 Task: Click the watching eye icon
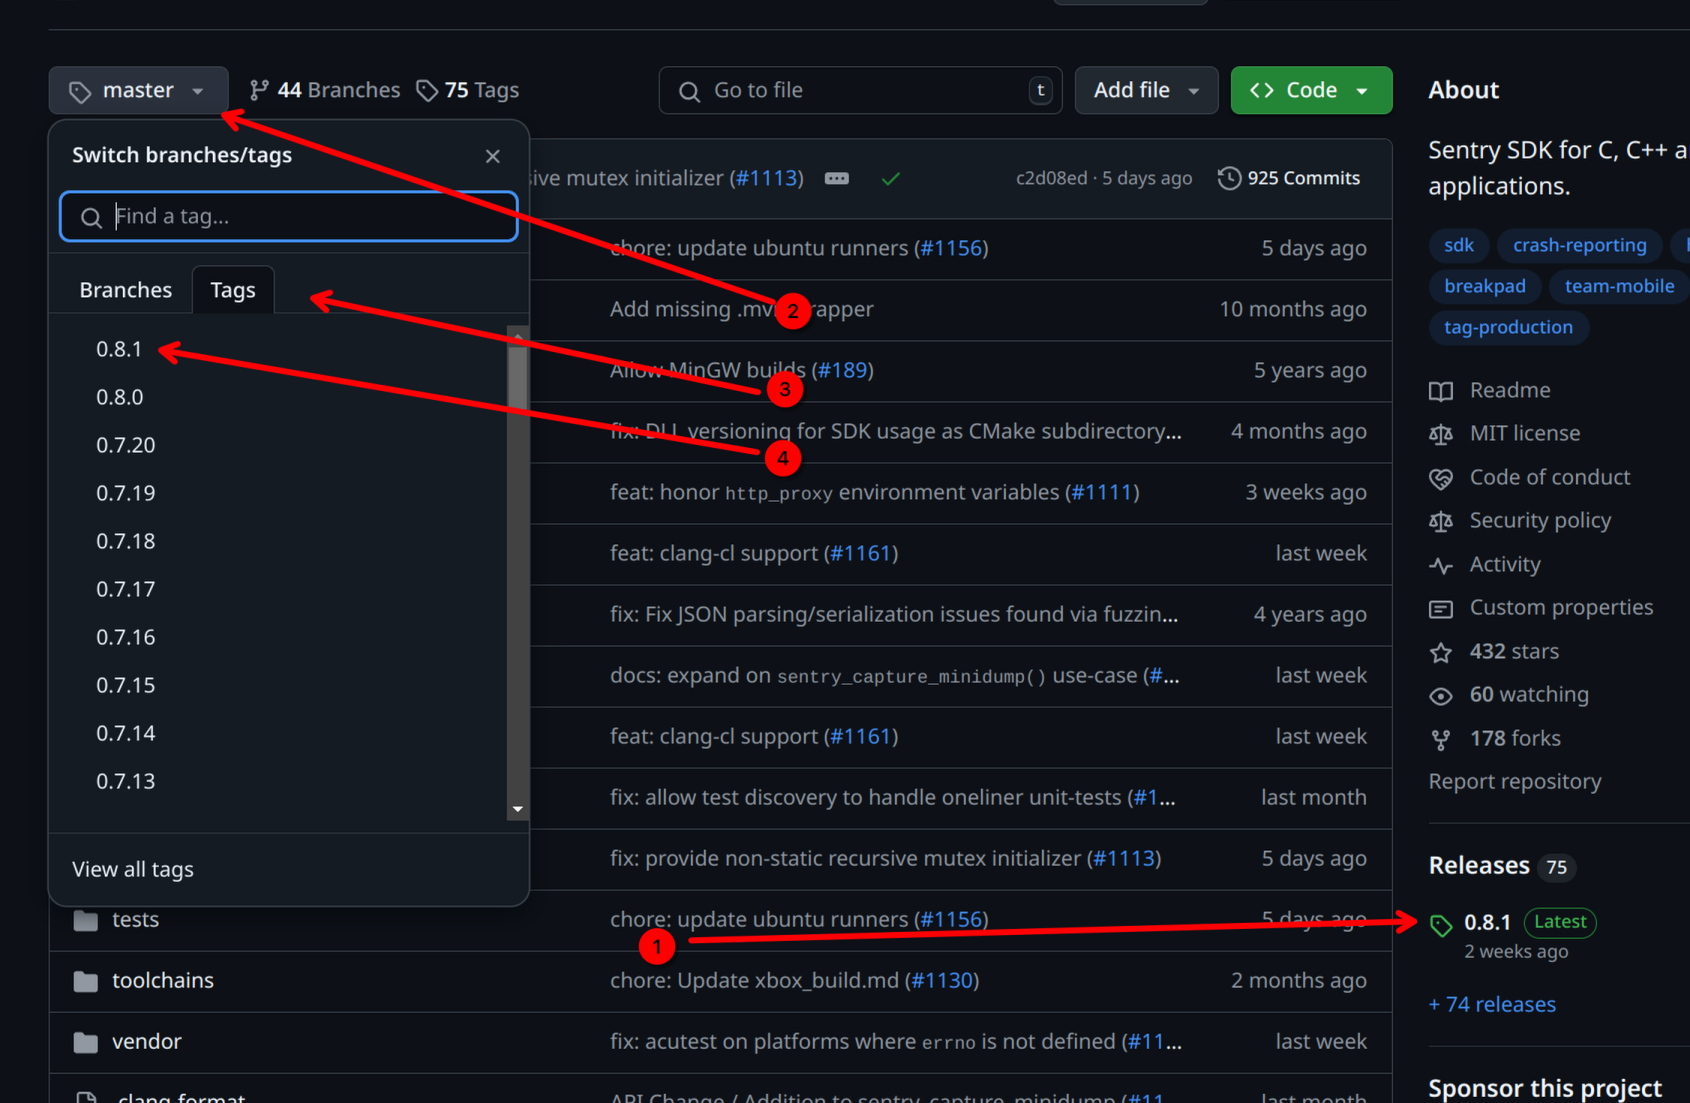pyautogui.click(x=1440, y=695)
